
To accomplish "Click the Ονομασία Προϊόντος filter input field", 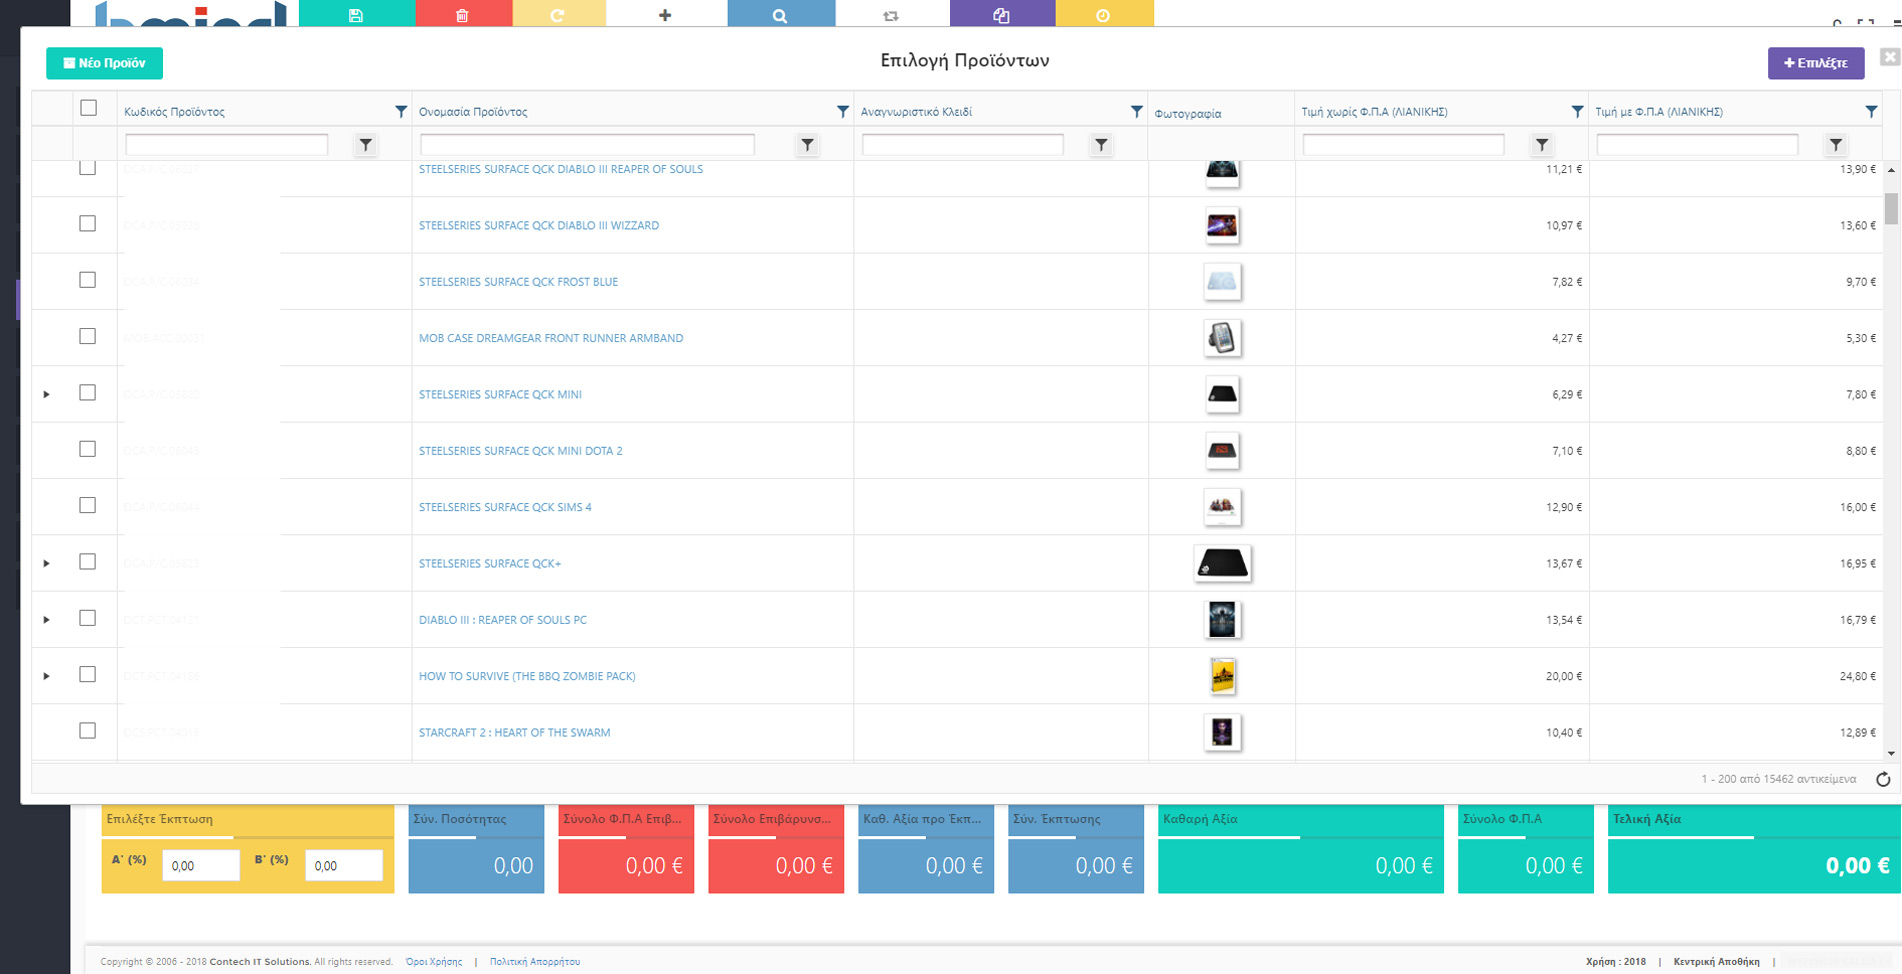I will tap(587, 145).
